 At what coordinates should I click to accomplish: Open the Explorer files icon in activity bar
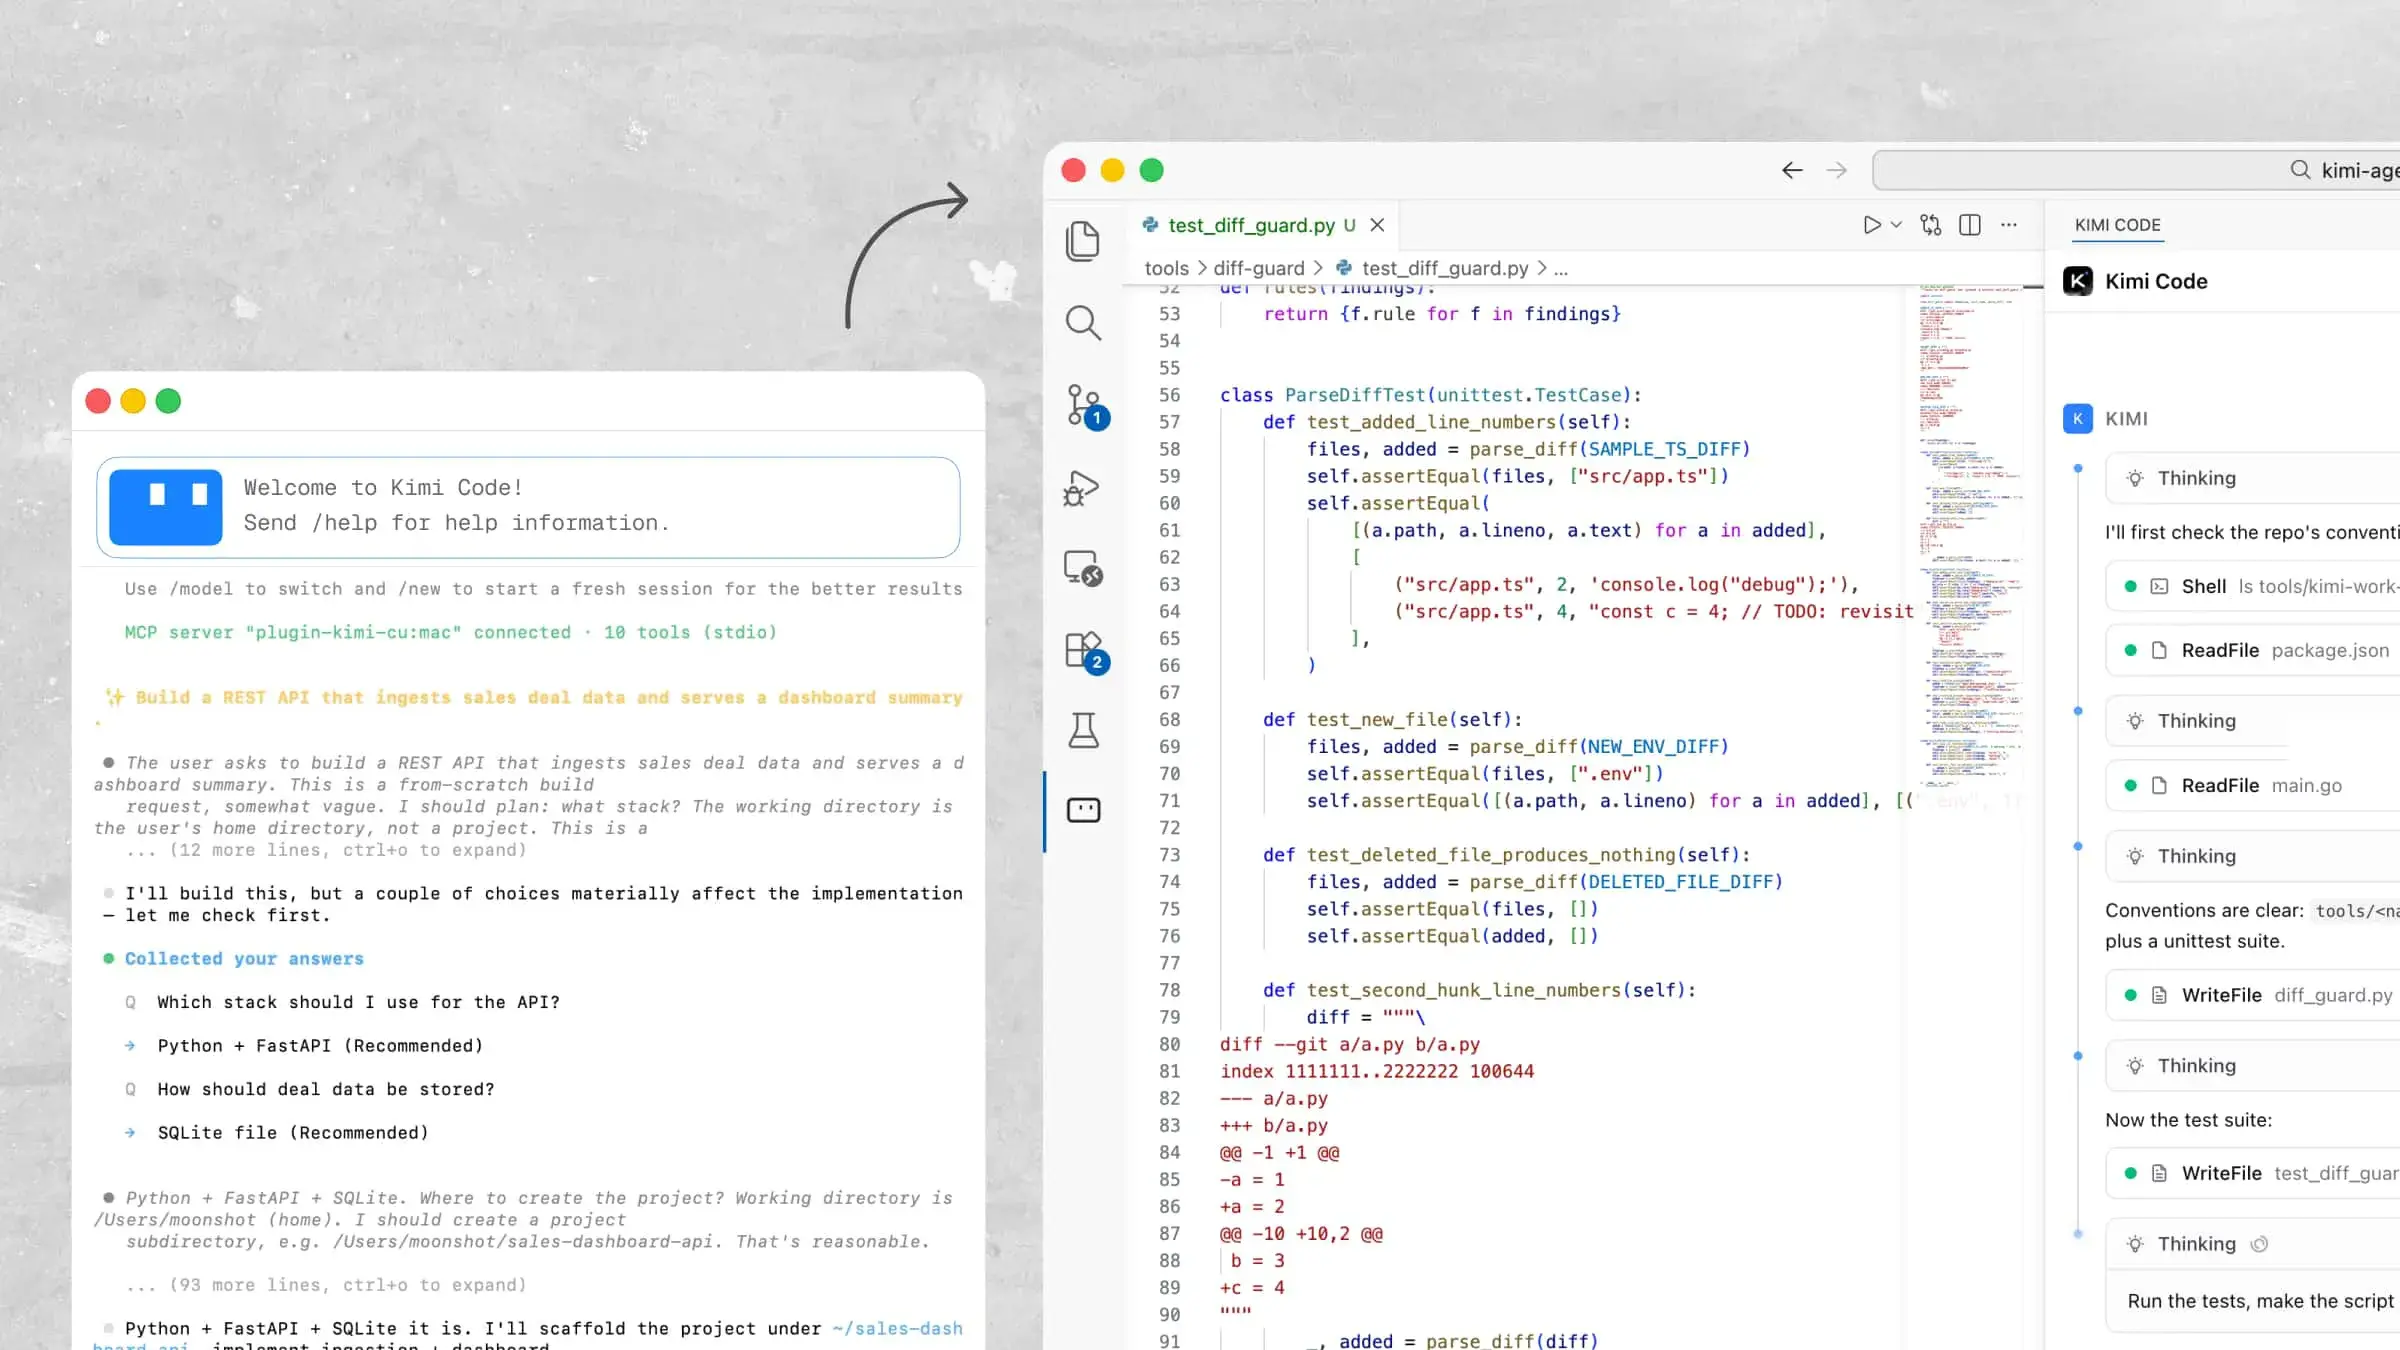(1083, 241)
